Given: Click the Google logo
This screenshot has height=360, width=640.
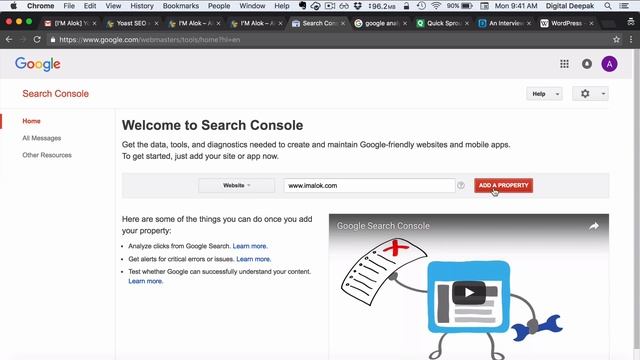Looking at the screenshot, I should click(38, 64).
